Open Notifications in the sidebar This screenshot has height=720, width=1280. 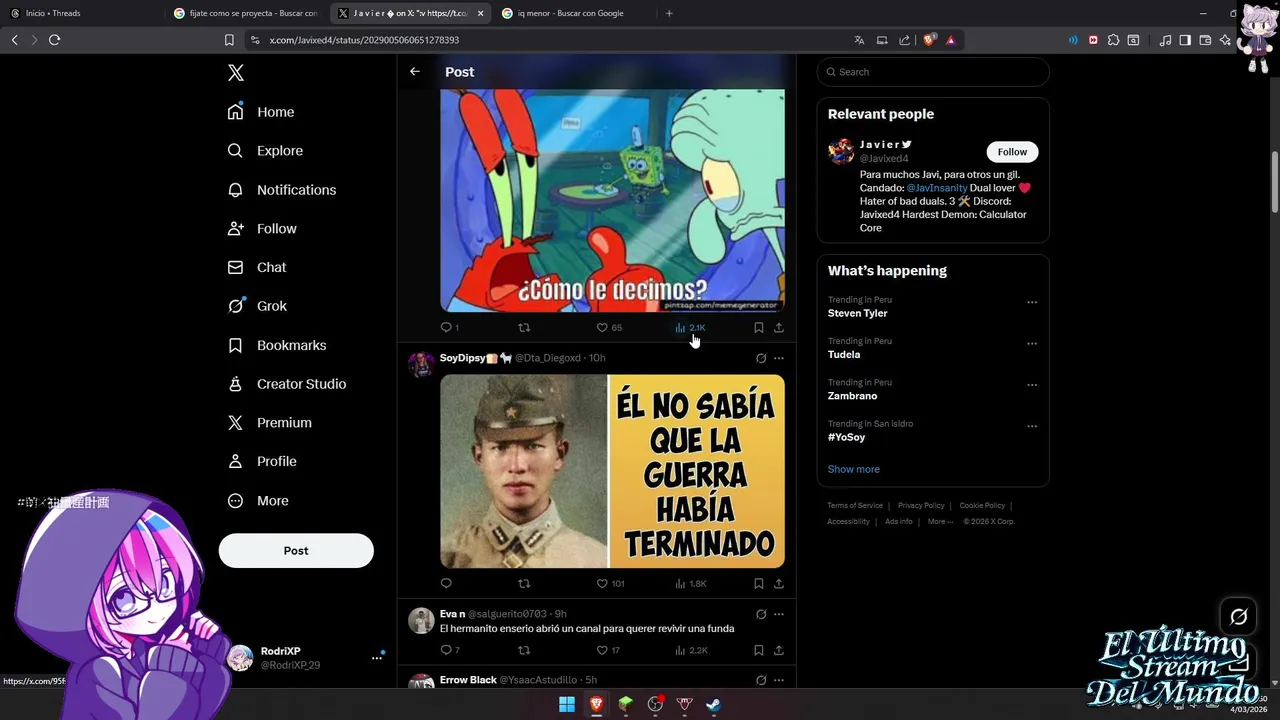[x=282, y=190]
